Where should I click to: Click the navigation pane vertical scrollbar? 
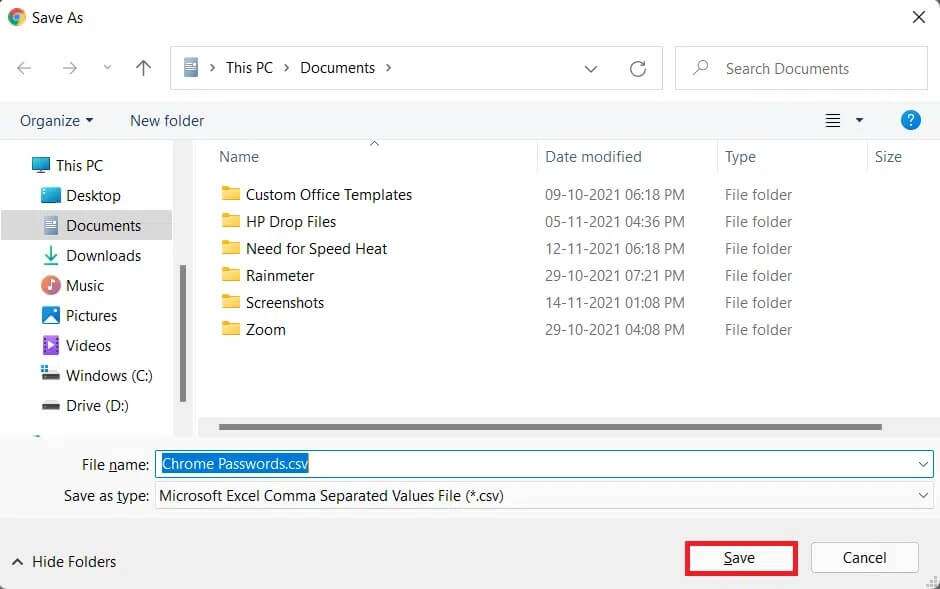point(183,333)
